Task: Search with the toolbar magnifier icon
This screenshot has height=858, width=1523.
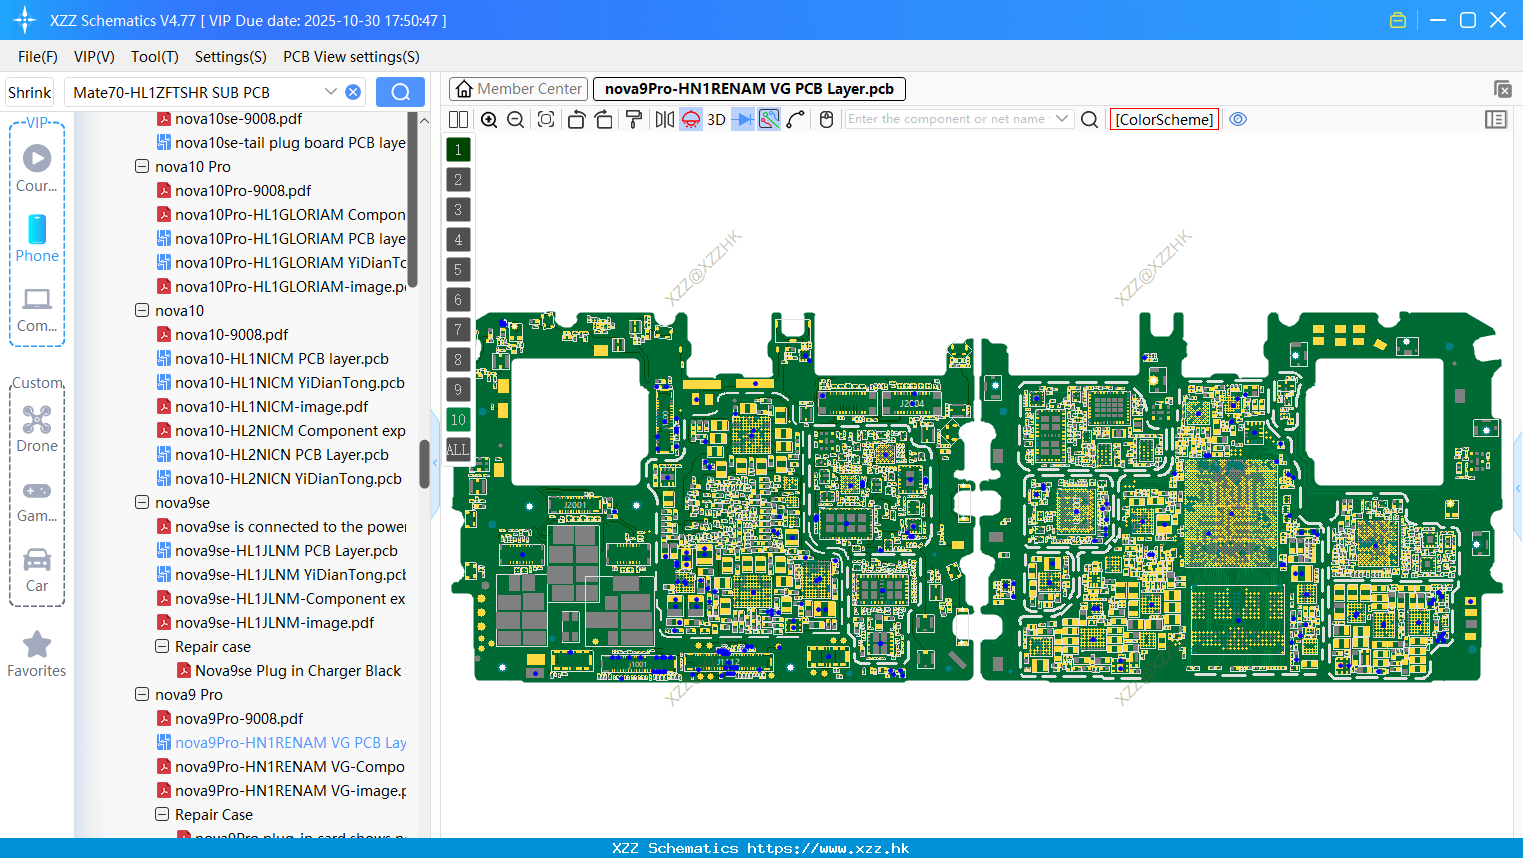Action: coord(1090,119)
